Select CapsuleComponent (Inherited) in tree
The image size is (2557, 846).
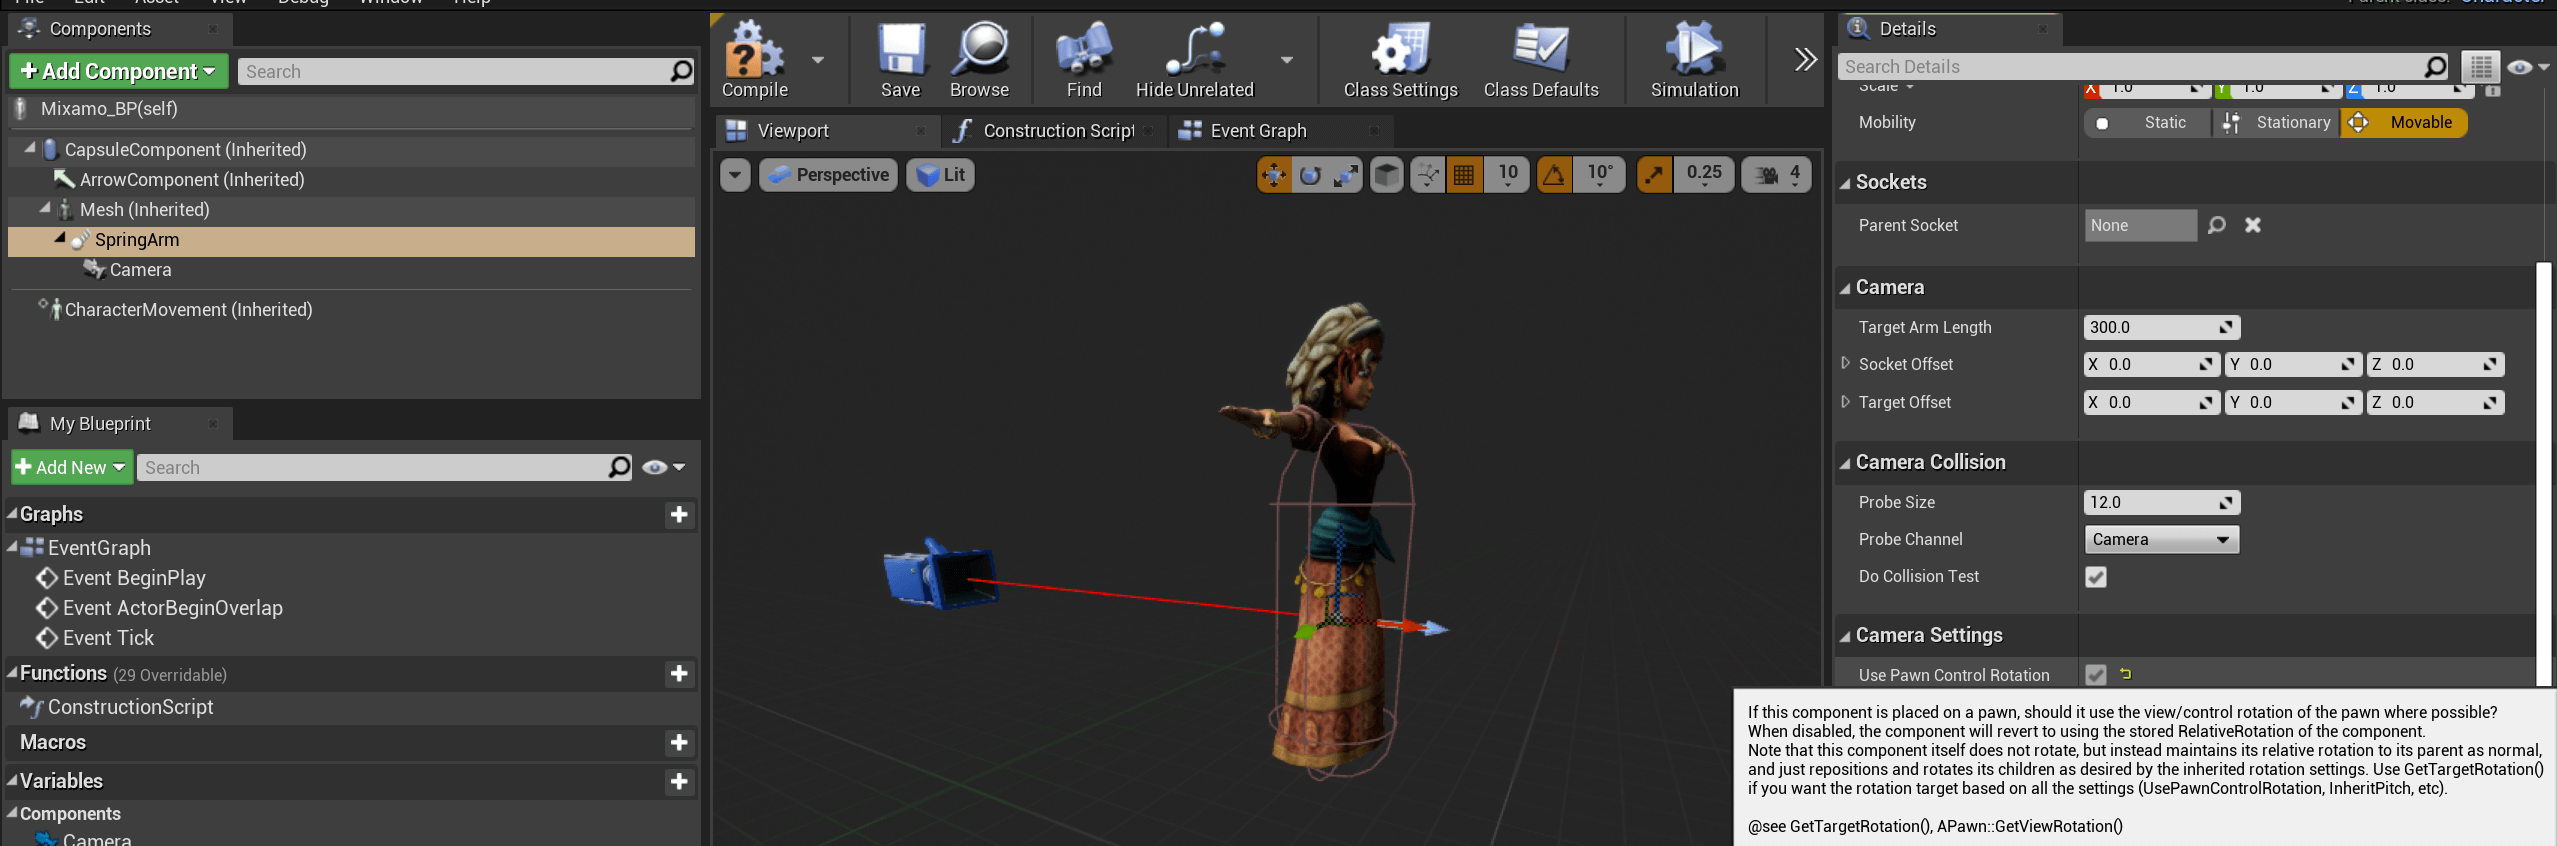350,150
